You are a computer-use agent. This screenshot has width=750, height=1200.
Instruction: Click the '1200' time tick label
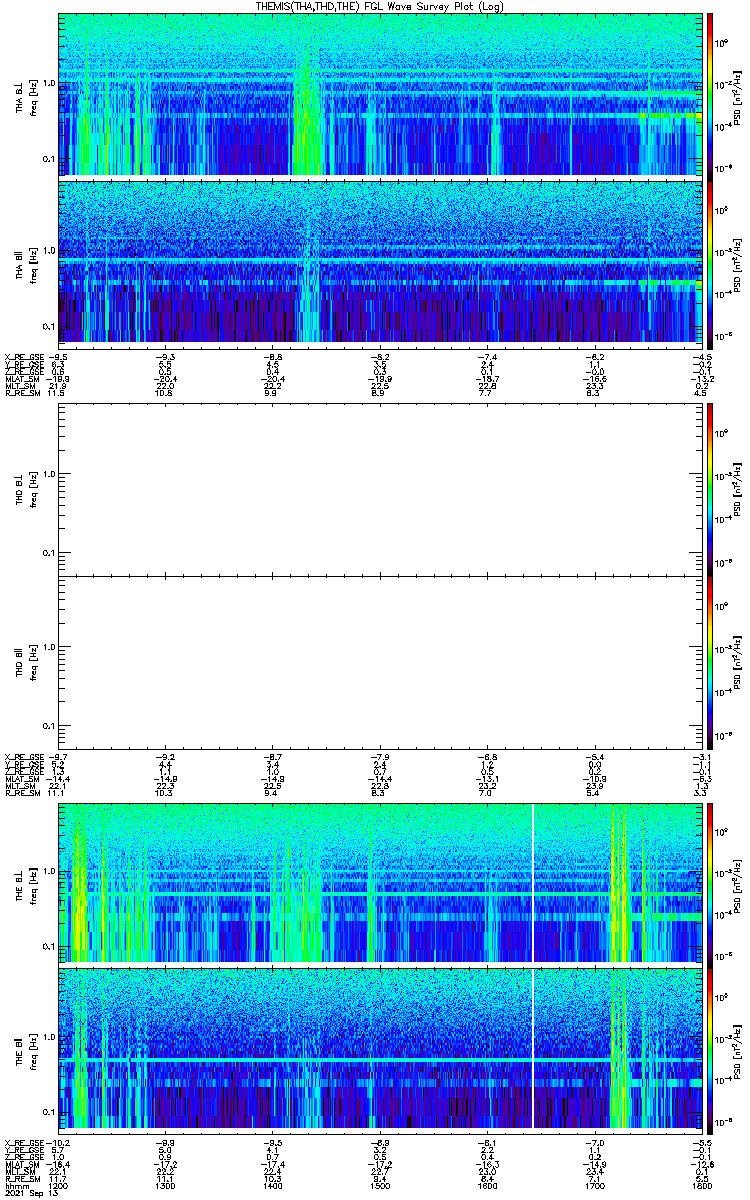tap(59, 1185)
